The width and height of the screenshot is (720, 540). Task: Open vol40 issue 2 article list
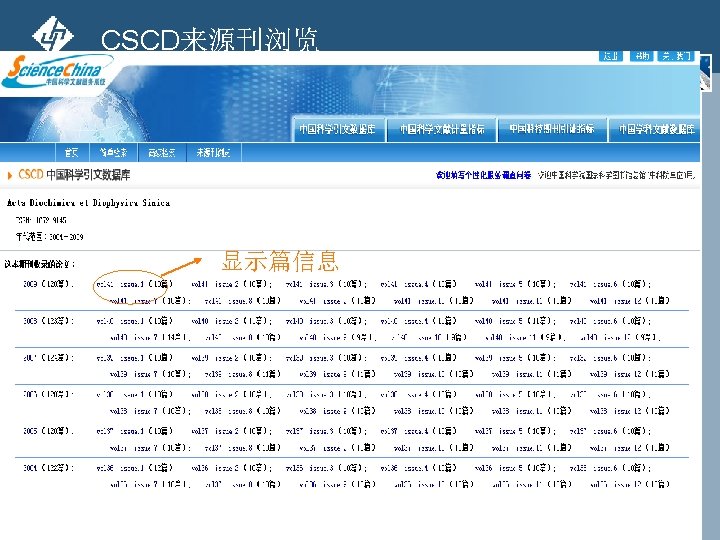[x=231, y=321]
